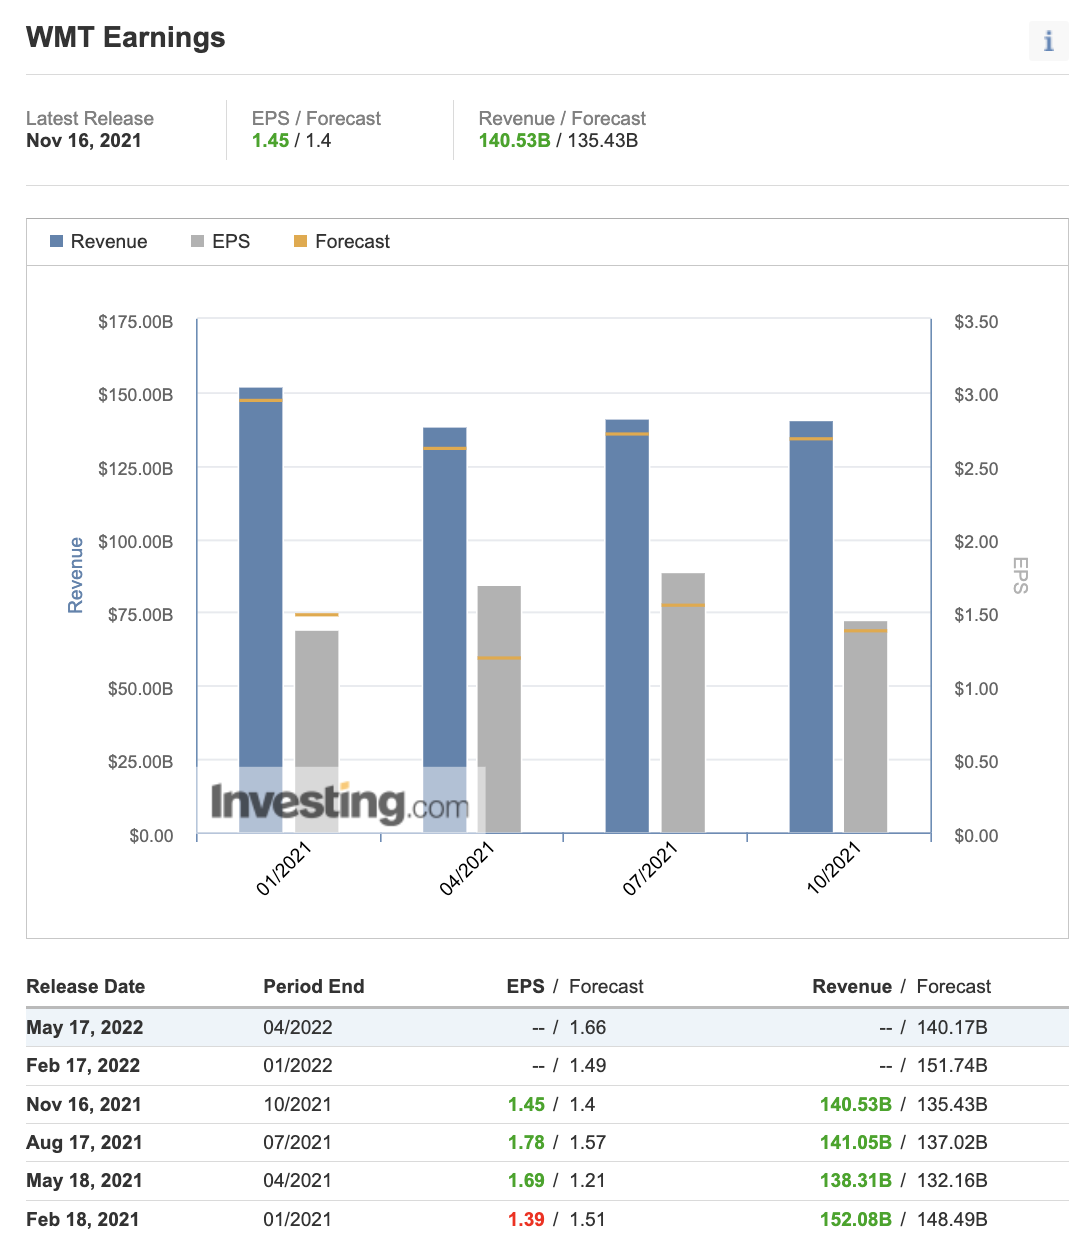Viewport: 1090px width, 1258px height.
Task: Click the gray EPS bar for 10/2021
Action: pyautogui.click(x=865, y=728)
